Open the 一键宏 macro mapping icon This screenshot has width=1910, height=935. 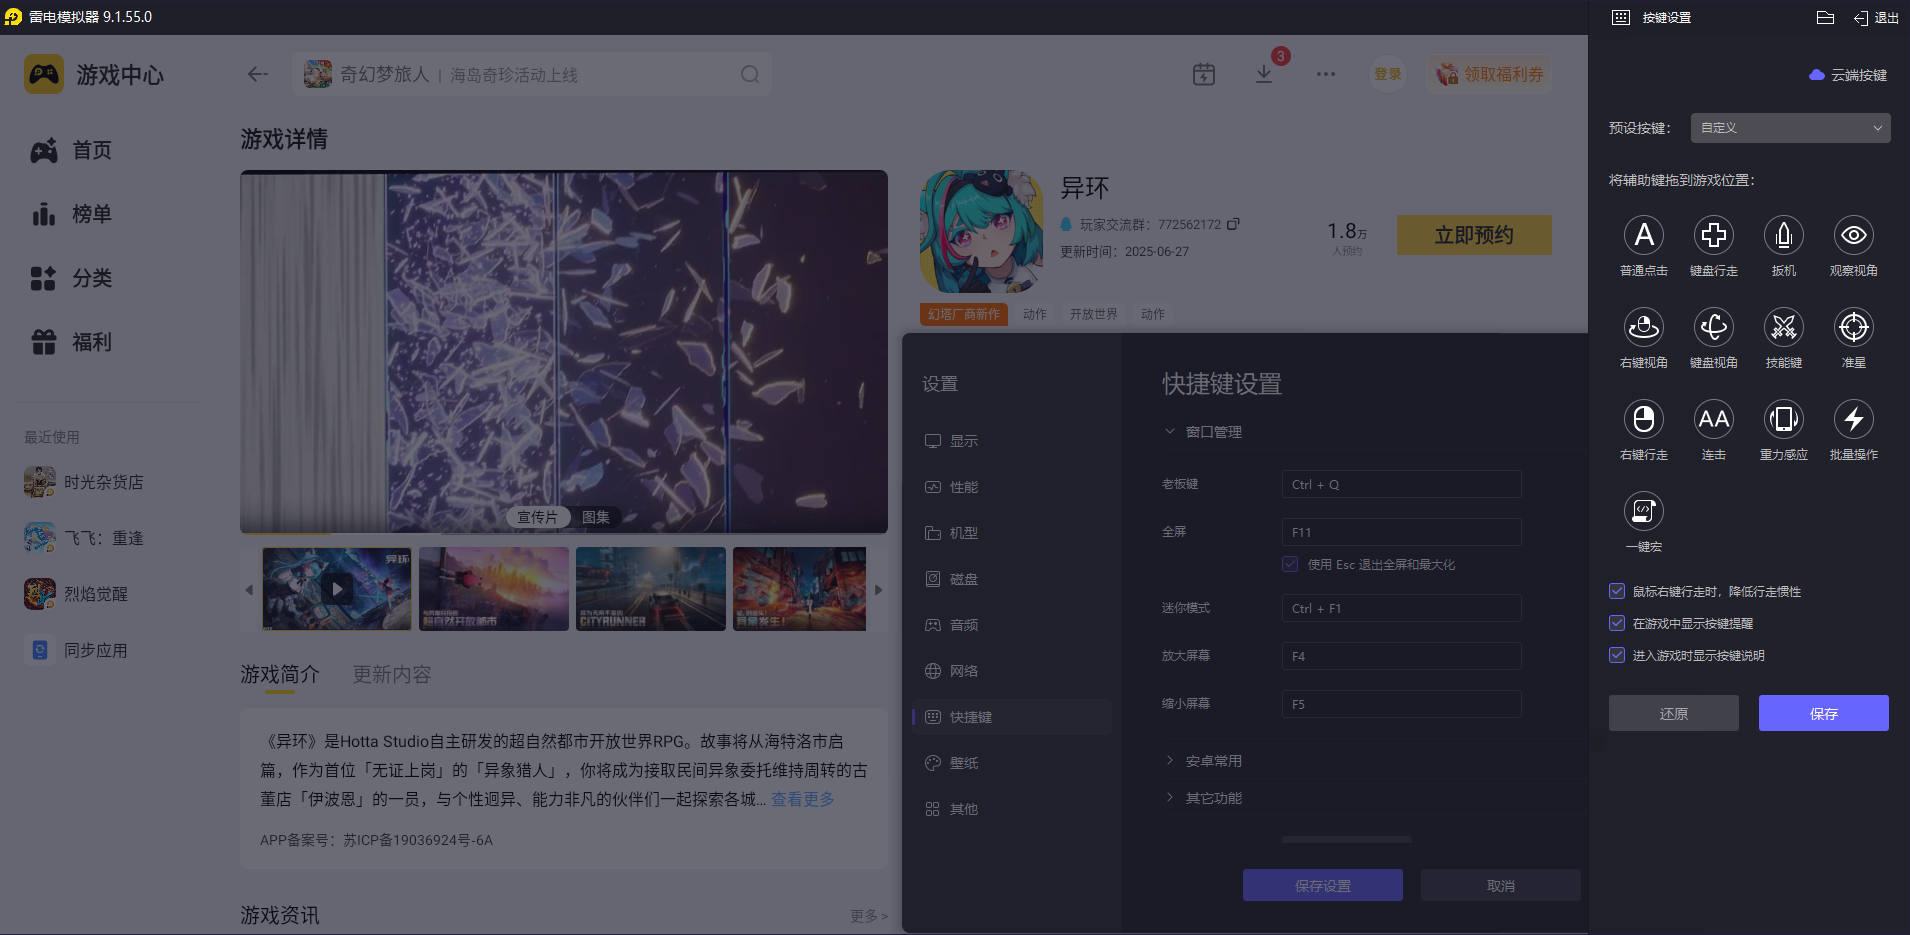pyautogui.click(x=1646, y=511)
